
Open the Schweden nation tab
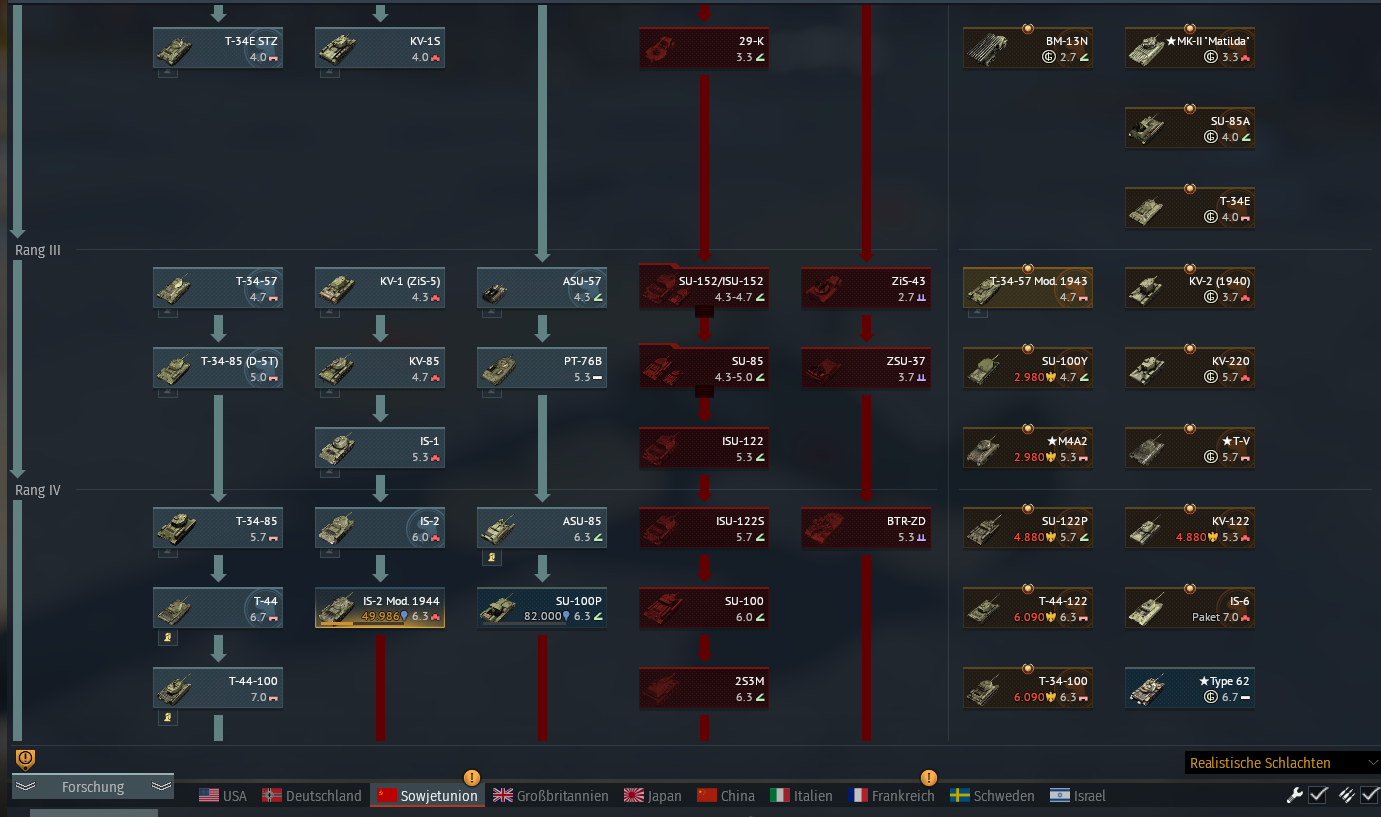click(992, 796)
